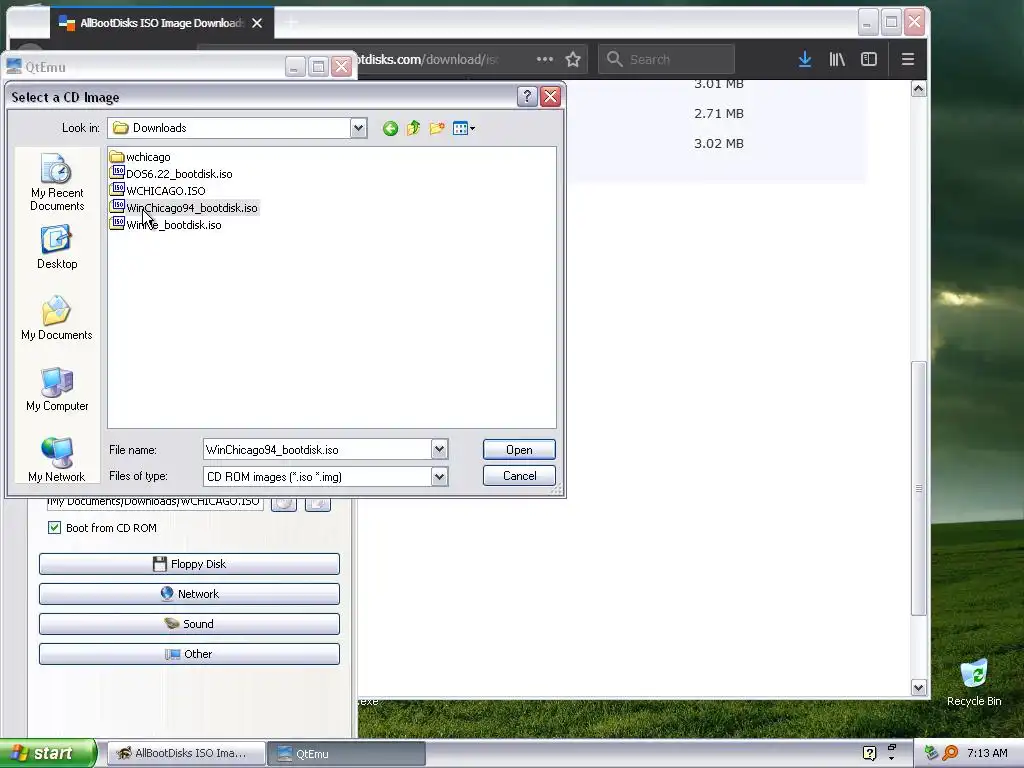Open Sound section in QtEmu

click(x=189, y=624)
